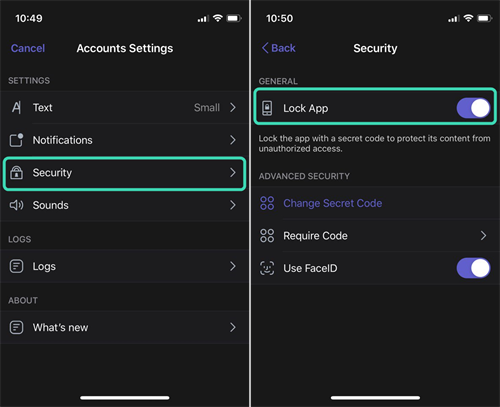Click the Logs document icon
This screenshot has height=407, width=500.
click(16, 266)
